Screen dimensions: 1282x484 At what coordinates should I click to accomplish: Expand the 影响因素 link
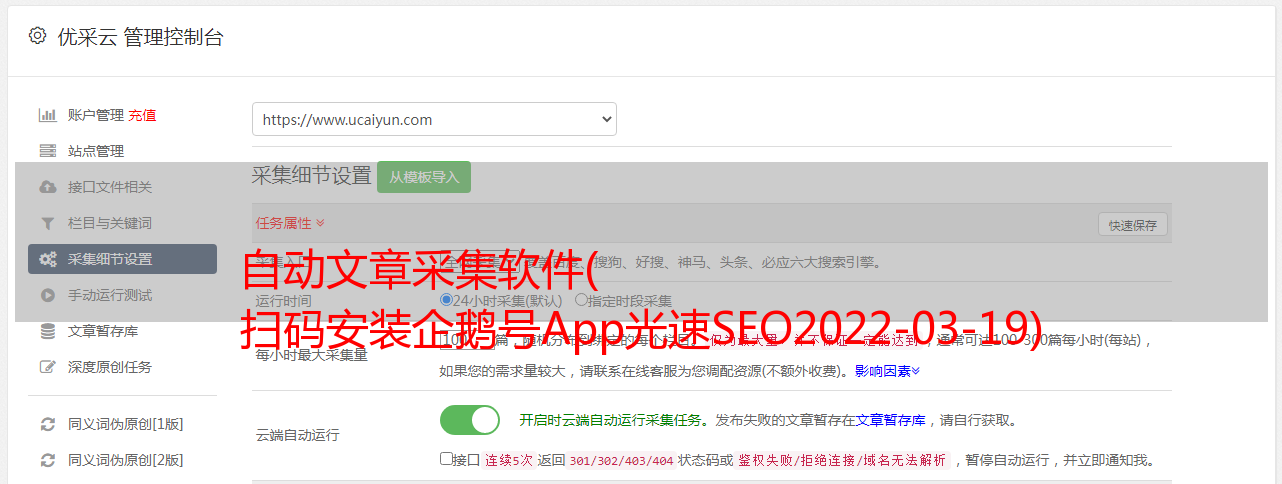887,371
